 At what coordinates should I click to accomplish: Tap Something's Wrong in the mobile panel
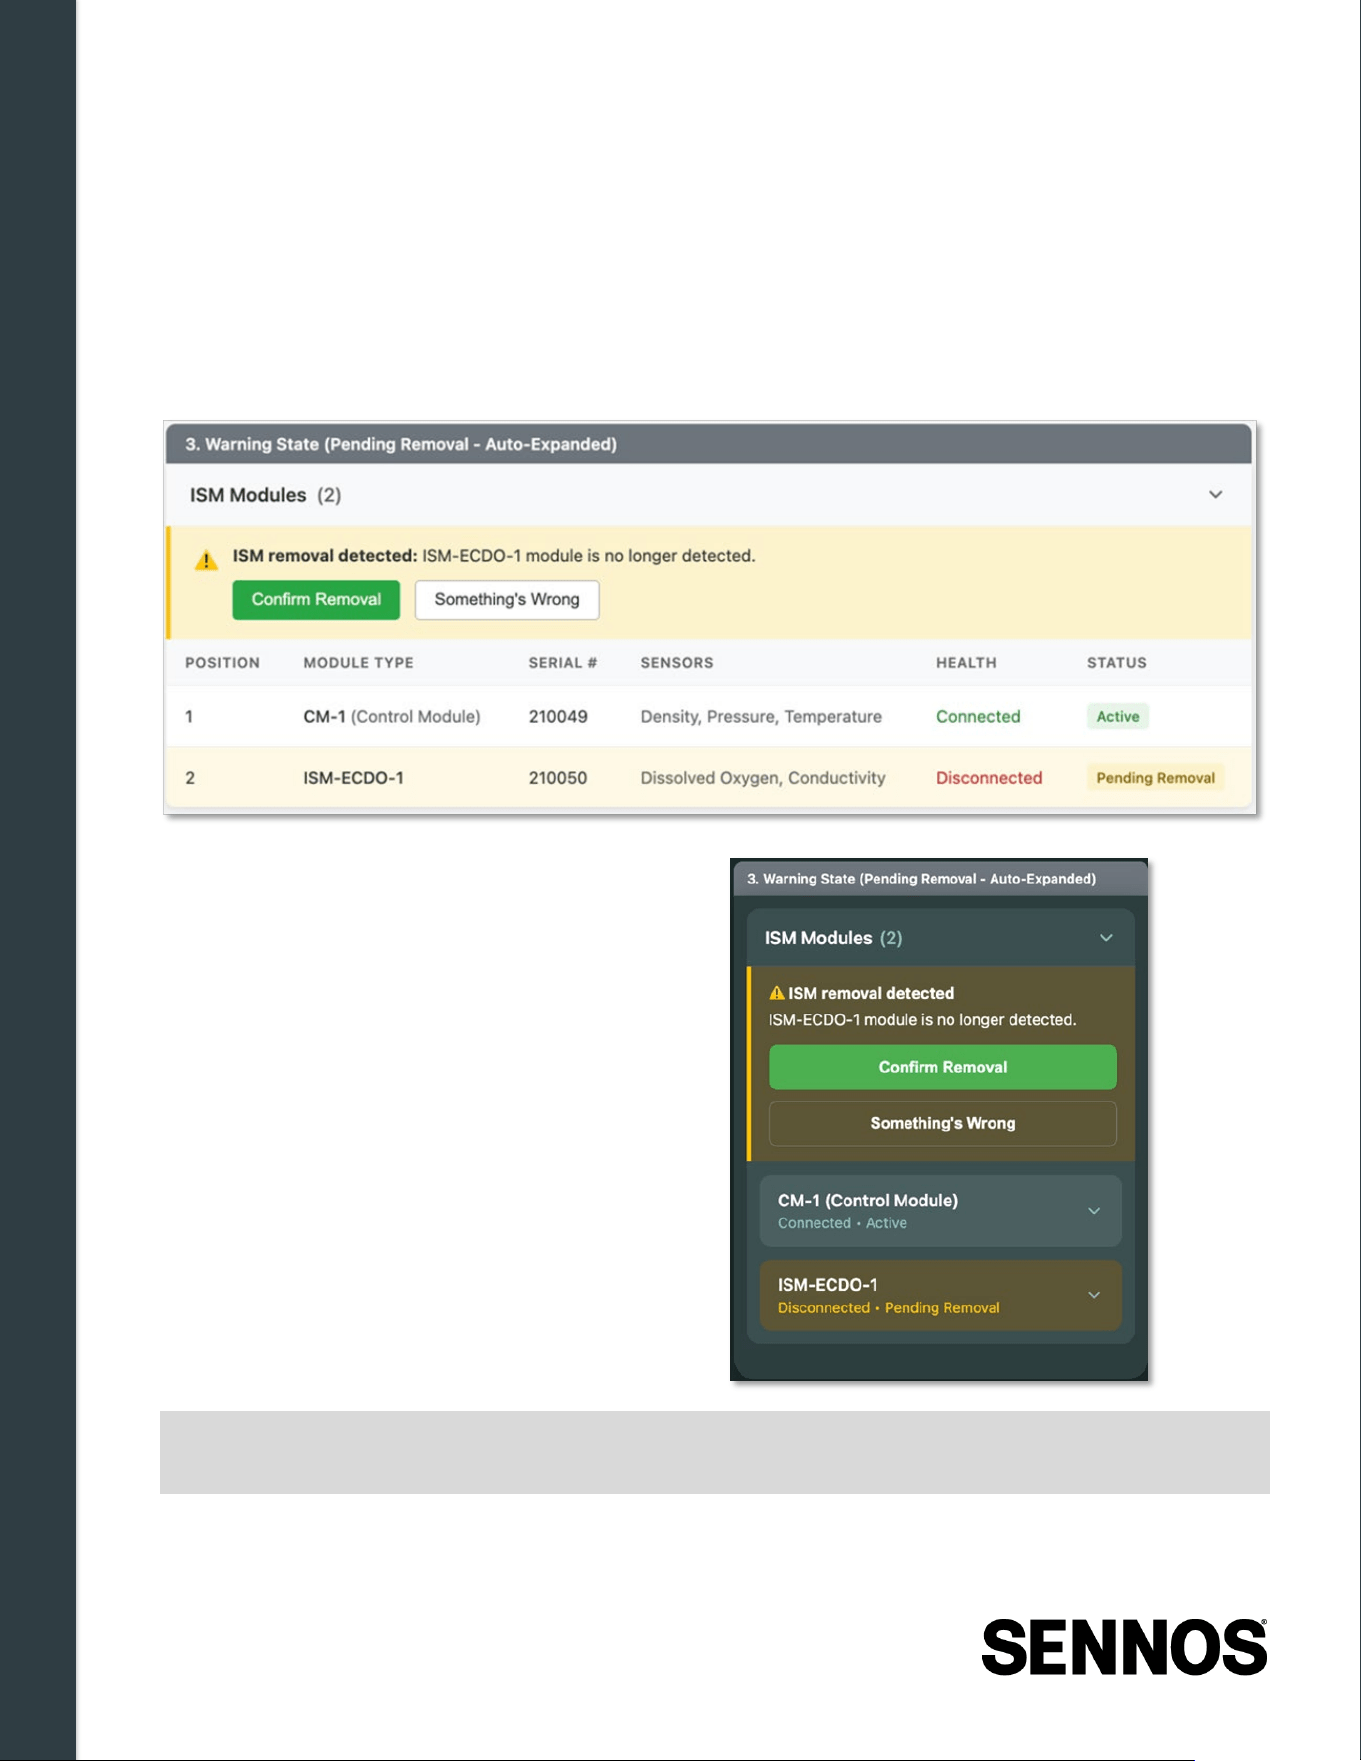click(x=942, y=1124)
